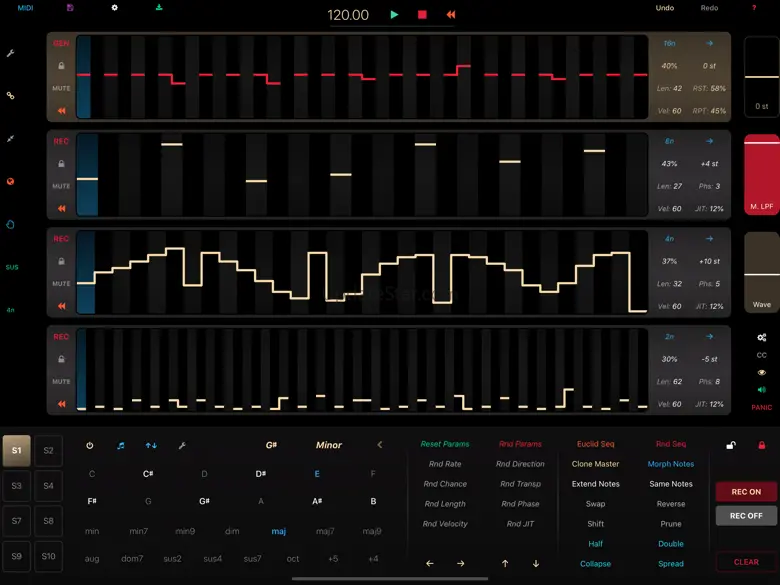Image resolution: width=780 pixels, height=585 pixels.
Task: Mute the third sequencer track
Action: pyautogui.click(x=61, y=284)
